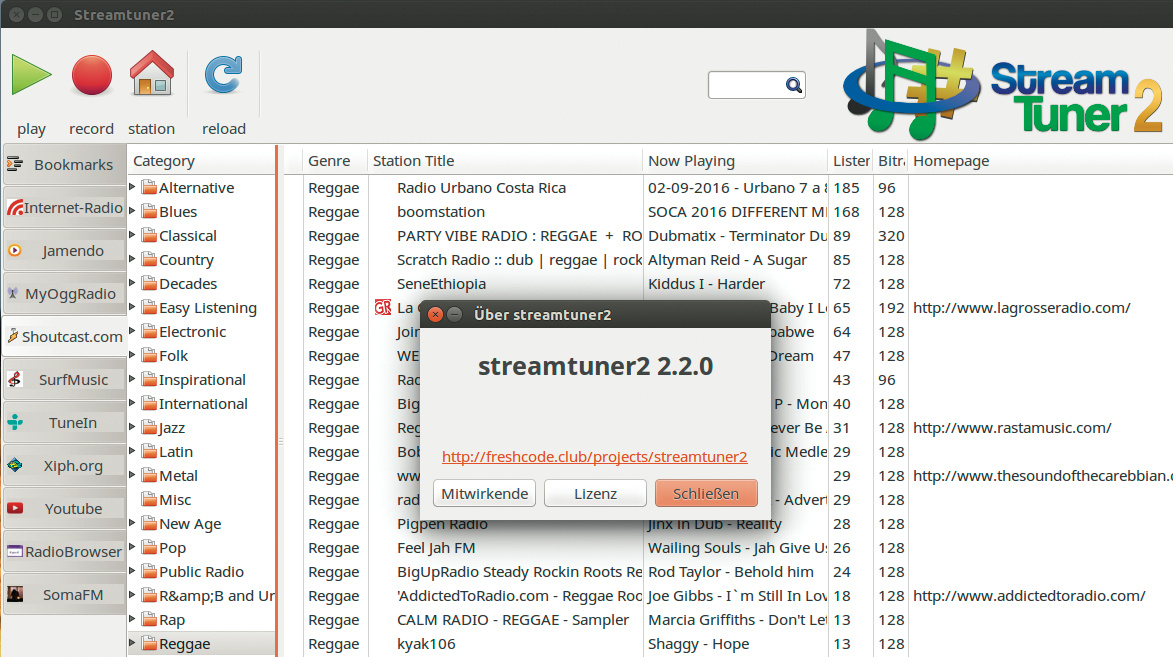This screenshot has height=657, width=1173.
Task: Open the freshcode.club project link
Action: pyautogui.click(x=594, y=457)
